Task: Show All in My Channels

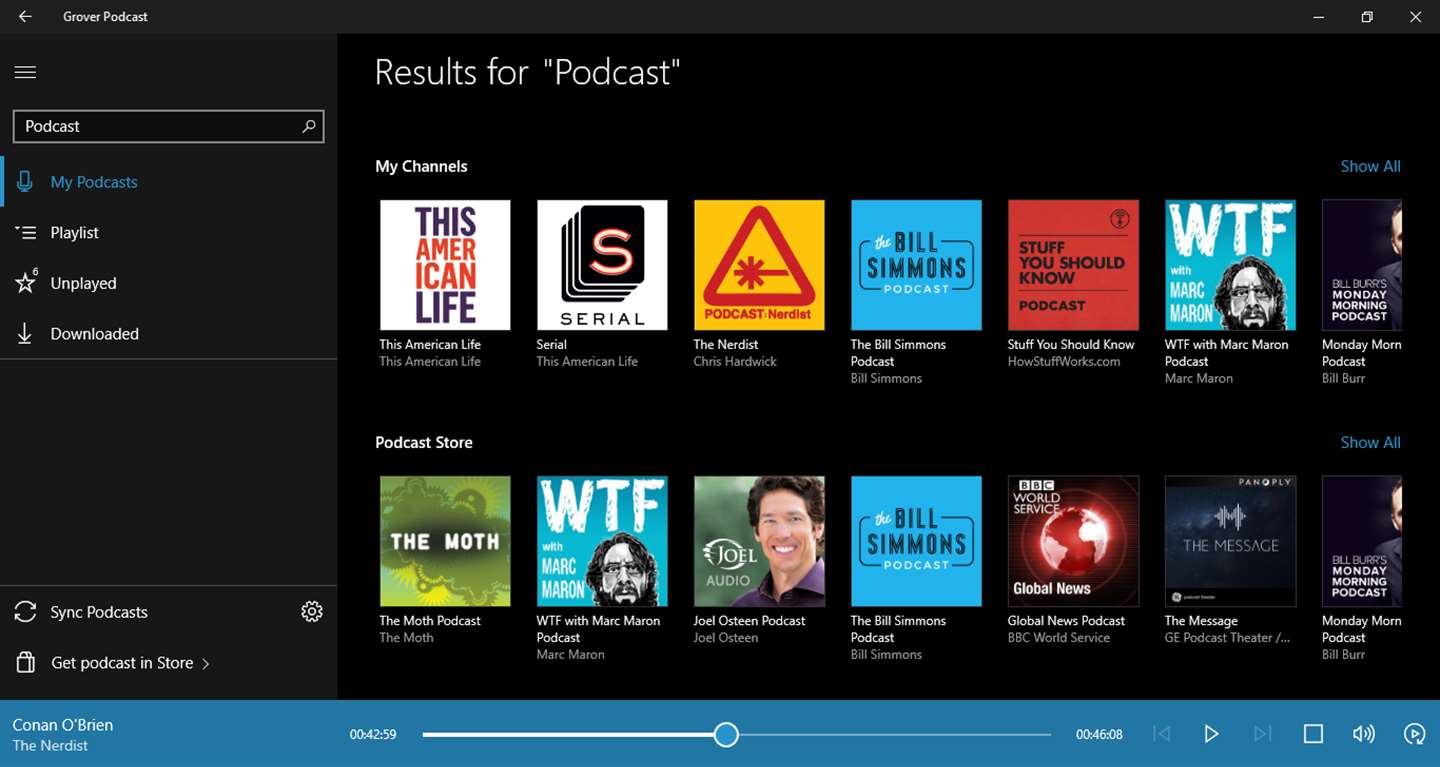Action: 1370,166
